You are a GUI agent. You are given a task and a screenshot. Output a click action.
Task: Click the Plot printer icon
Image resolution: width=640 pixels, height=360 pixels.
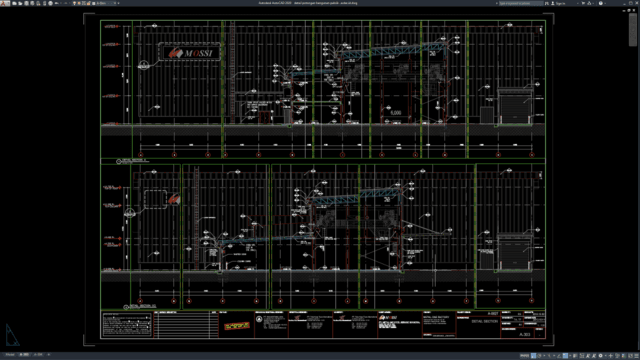51,3
